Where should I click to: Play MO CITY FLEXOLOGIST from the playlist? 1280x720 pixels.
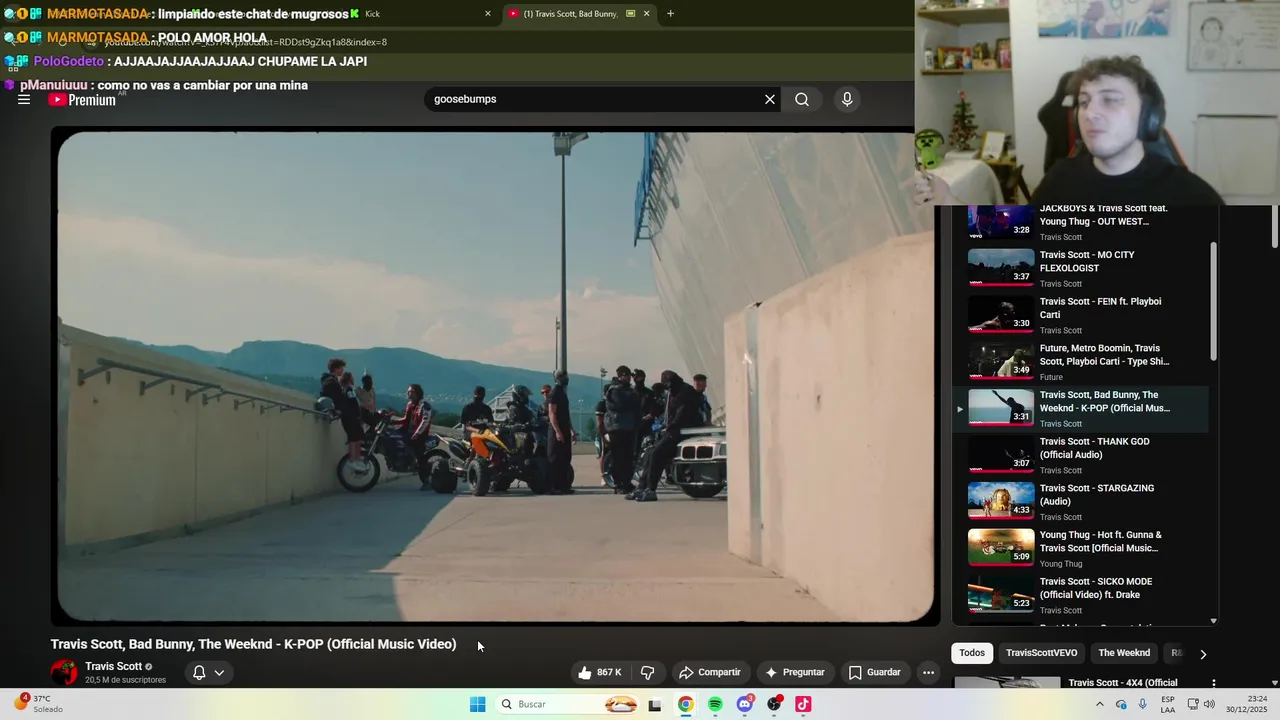(x=1080, y=268)
